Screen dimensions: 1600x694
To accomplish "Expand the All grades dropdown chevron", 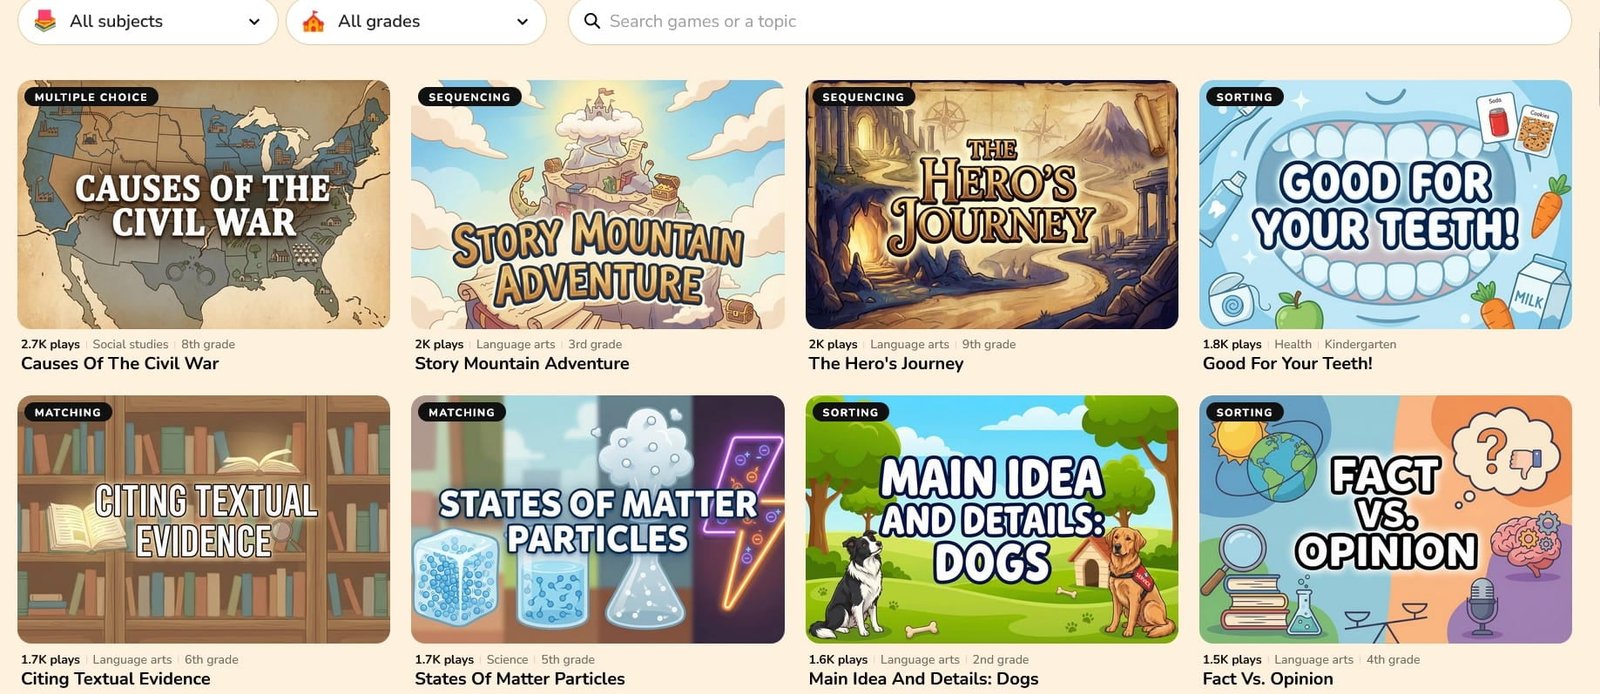I will 522,22.
